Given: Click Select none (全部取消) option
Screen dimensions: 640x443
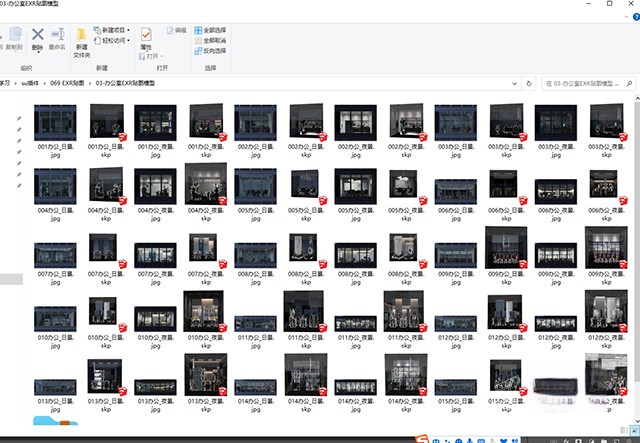Looking at the screenshot, I should (210, 40).
